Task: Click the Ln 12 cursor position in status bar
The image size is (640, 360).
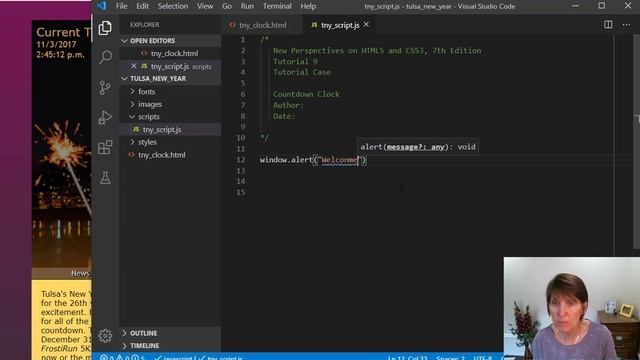Action: [x=408, y=358]
